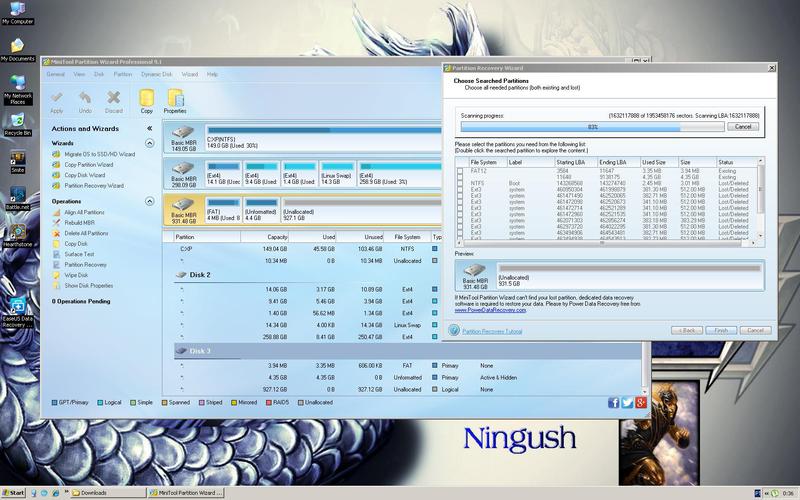Click wizard list horizontal scroll-right arrow
Screen dimensions: 800x500
753,243
